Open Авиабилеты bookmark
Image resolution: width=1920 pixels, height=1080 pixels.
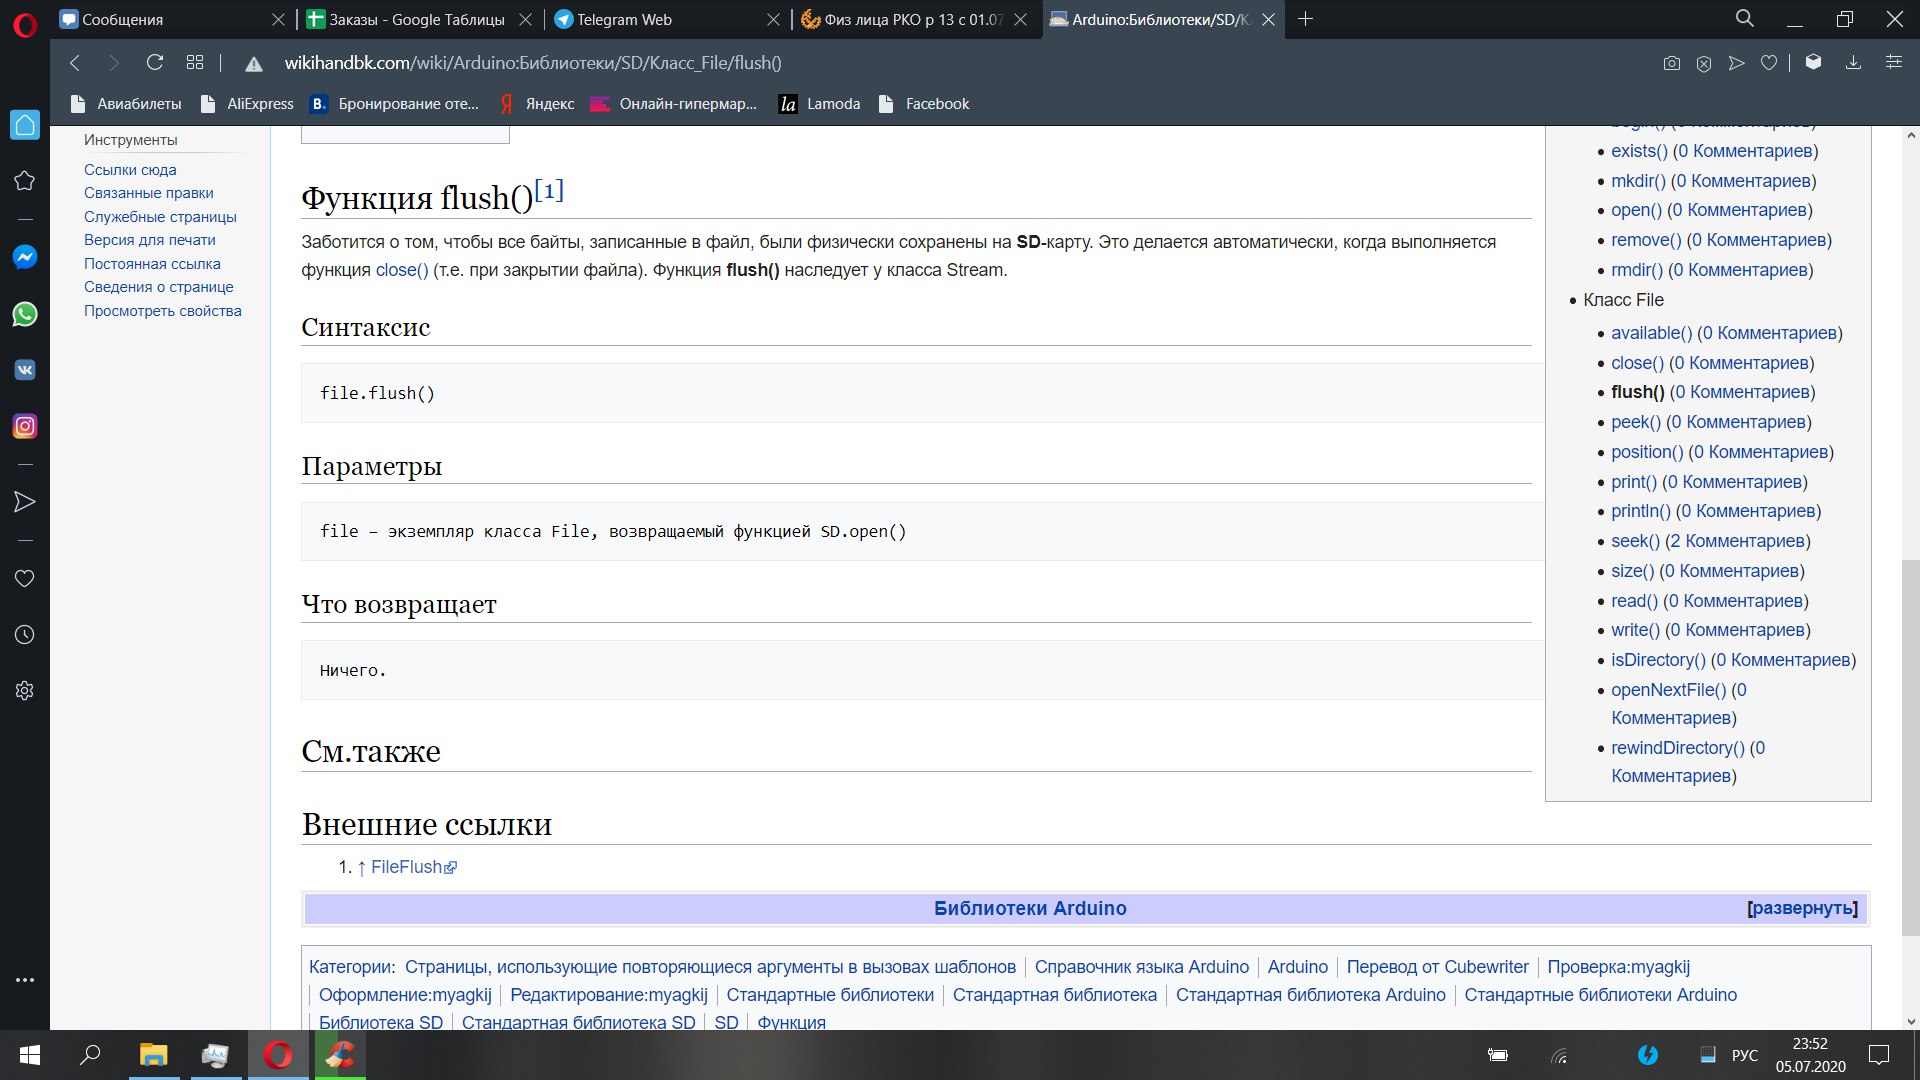coord(126,104)
